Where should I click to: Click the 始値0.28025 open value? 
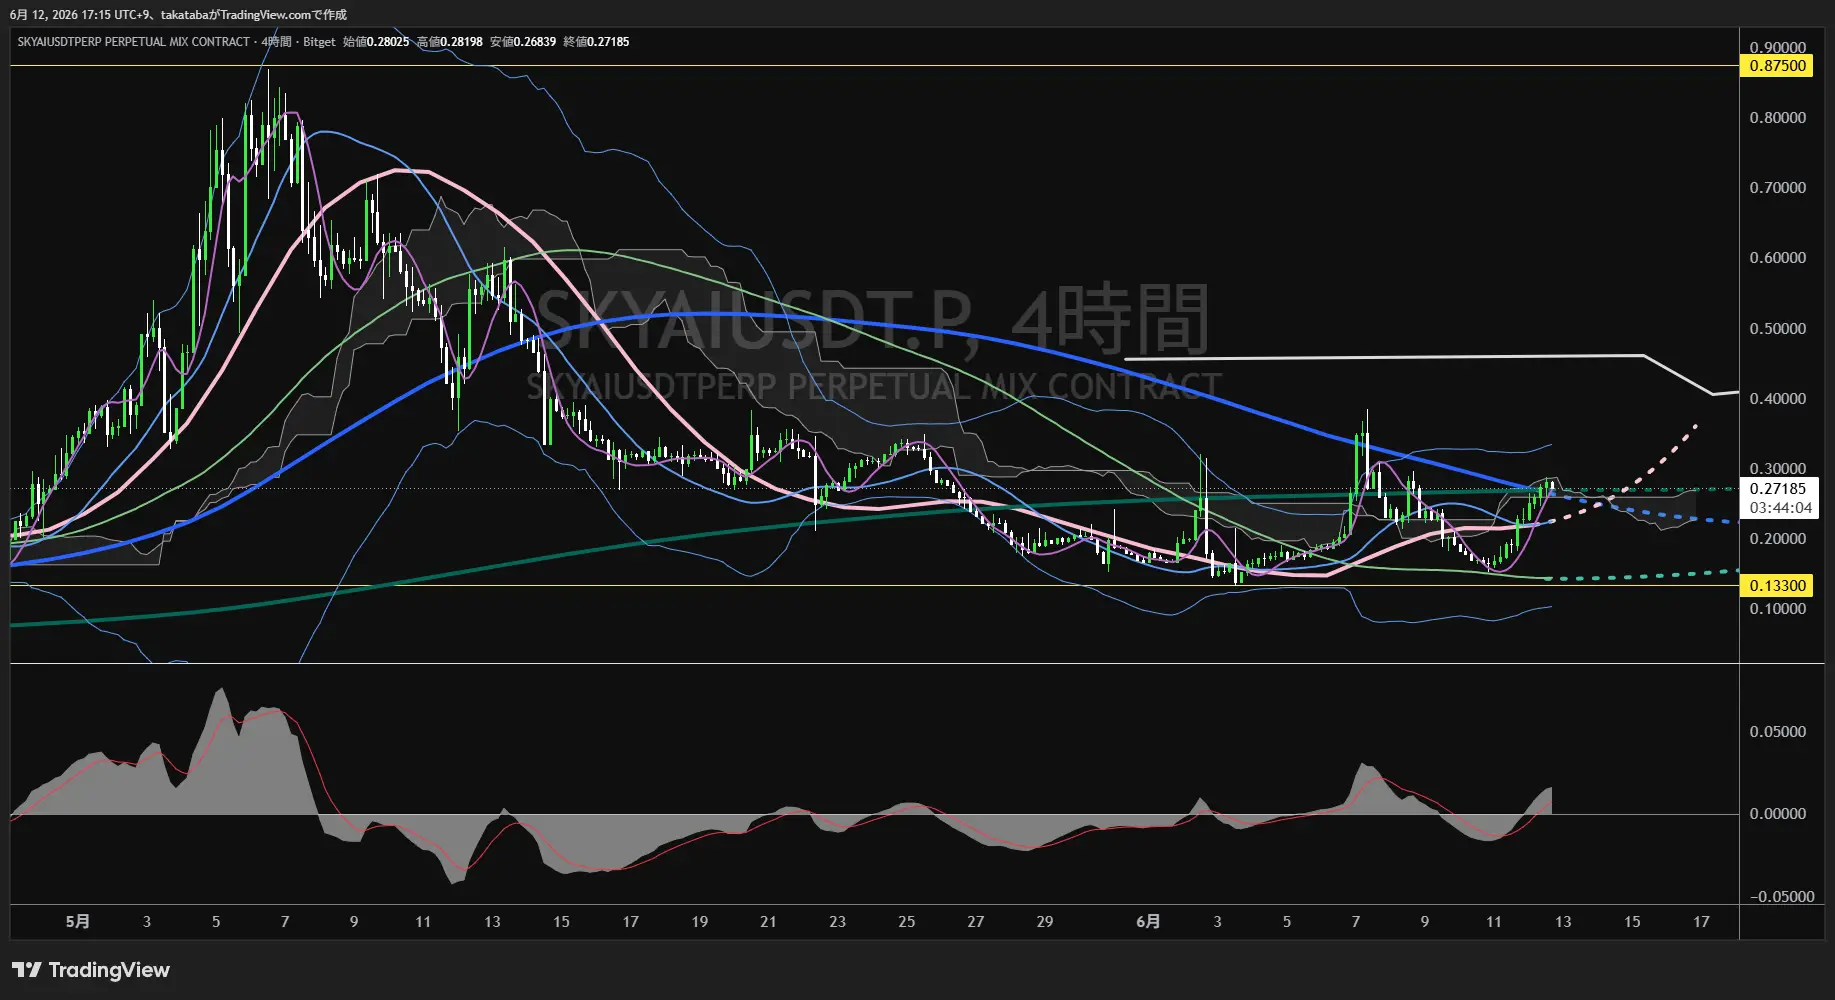[x=376, y=42]
